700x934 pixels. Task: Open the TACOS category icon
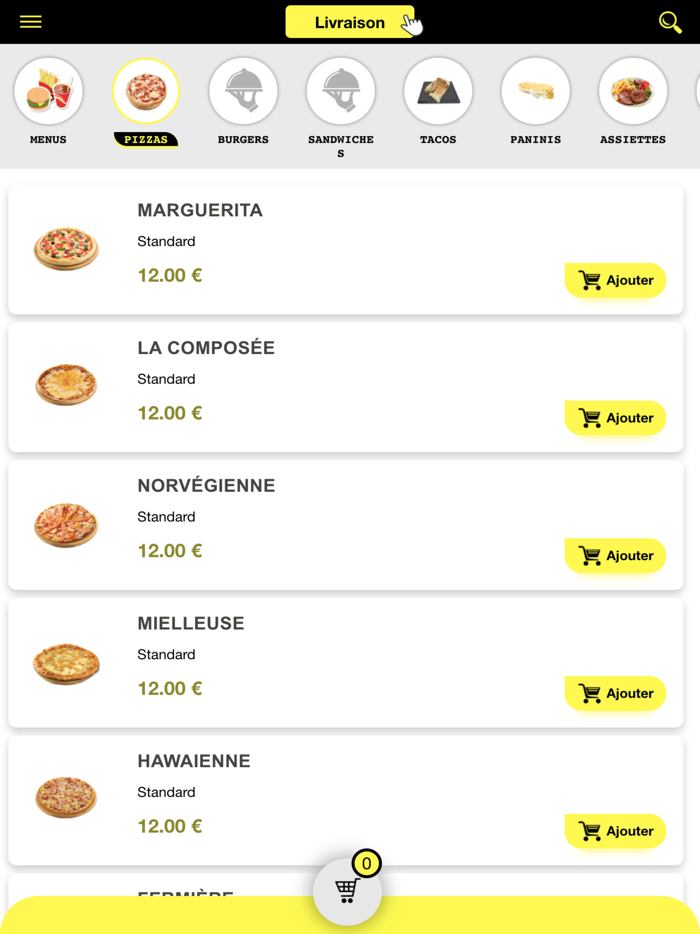pyautogui.click(x=438, y=90)
